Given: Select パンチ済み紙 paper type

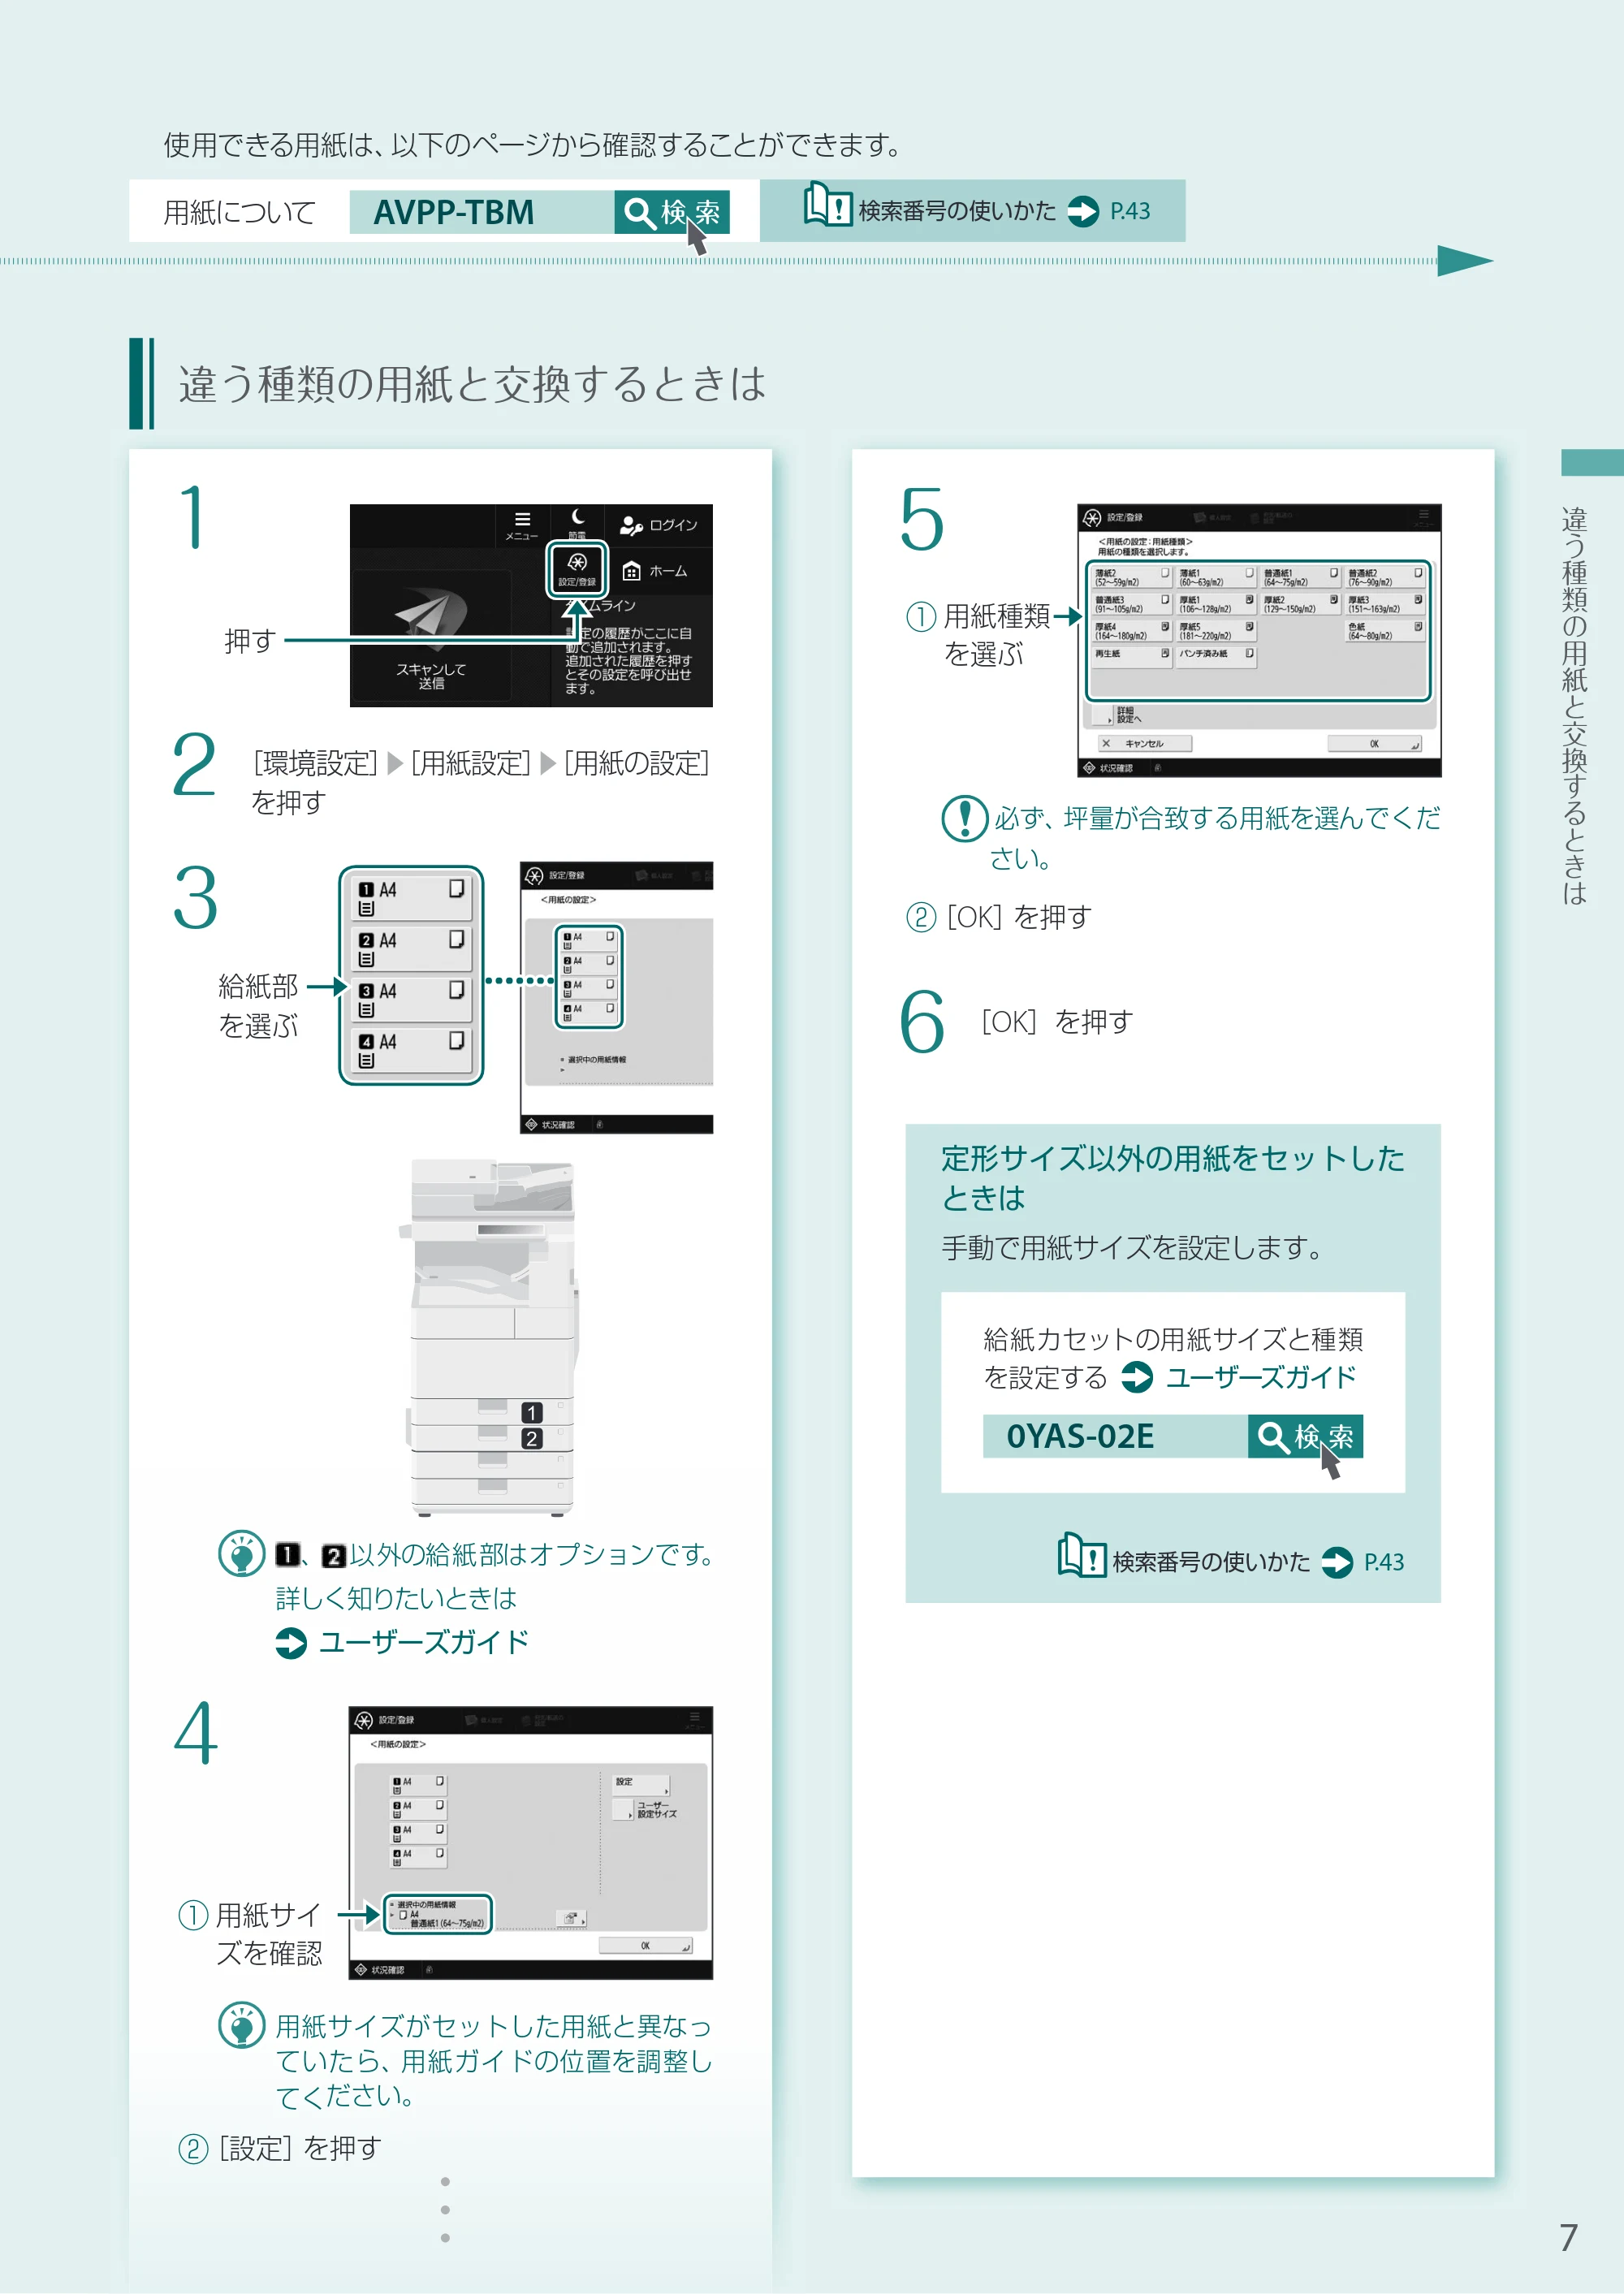Looking at the screenshot, I should coord(1216,656).
